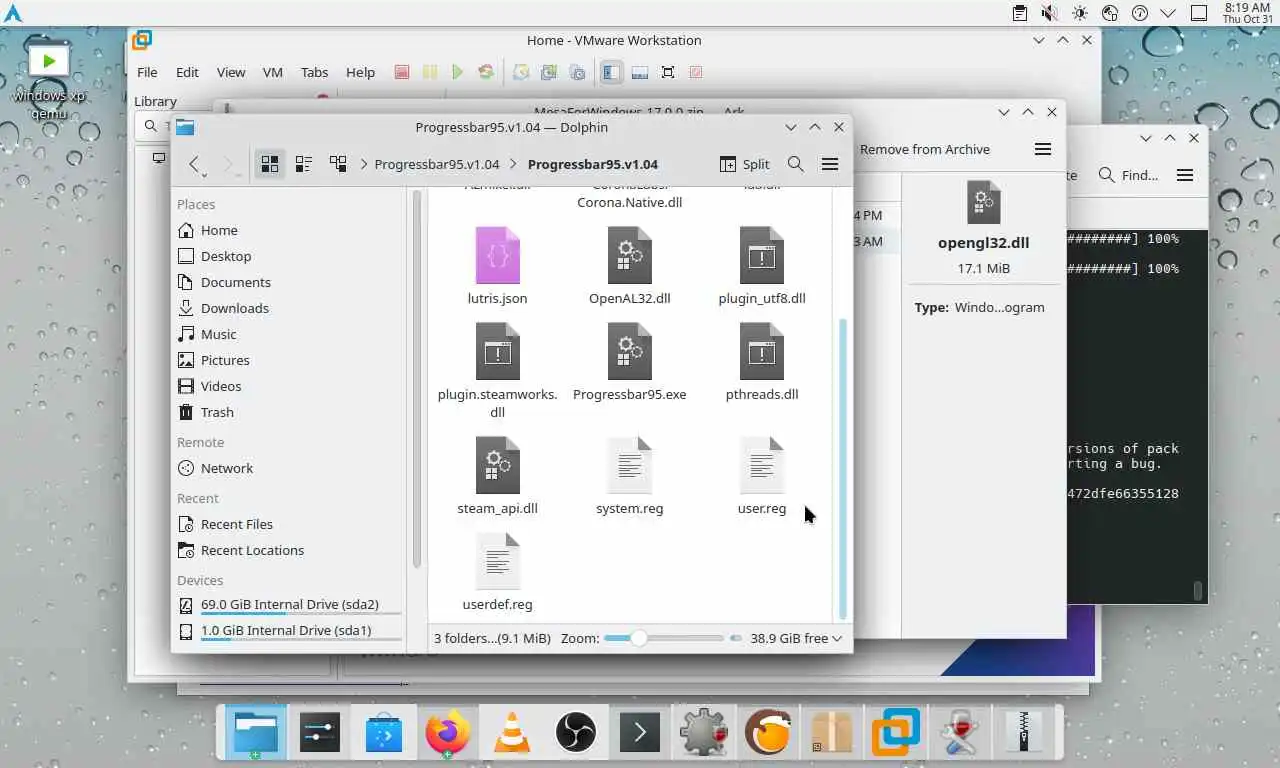Select the userdef.reg file
Screen dimensions: 1280x768
pos(497,571)
